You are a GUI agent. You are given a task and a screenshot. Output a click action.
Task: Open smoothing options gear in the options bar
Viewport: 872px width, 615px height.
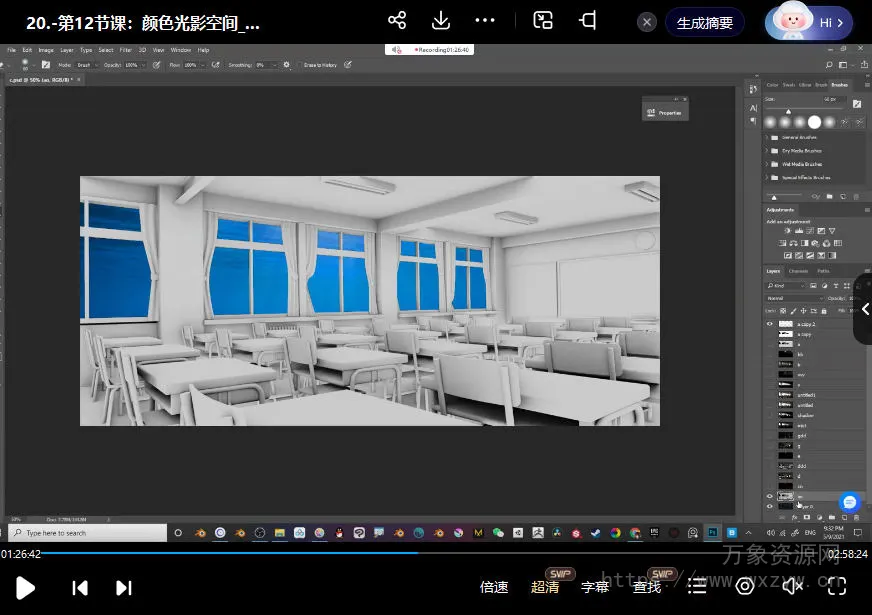287,65
